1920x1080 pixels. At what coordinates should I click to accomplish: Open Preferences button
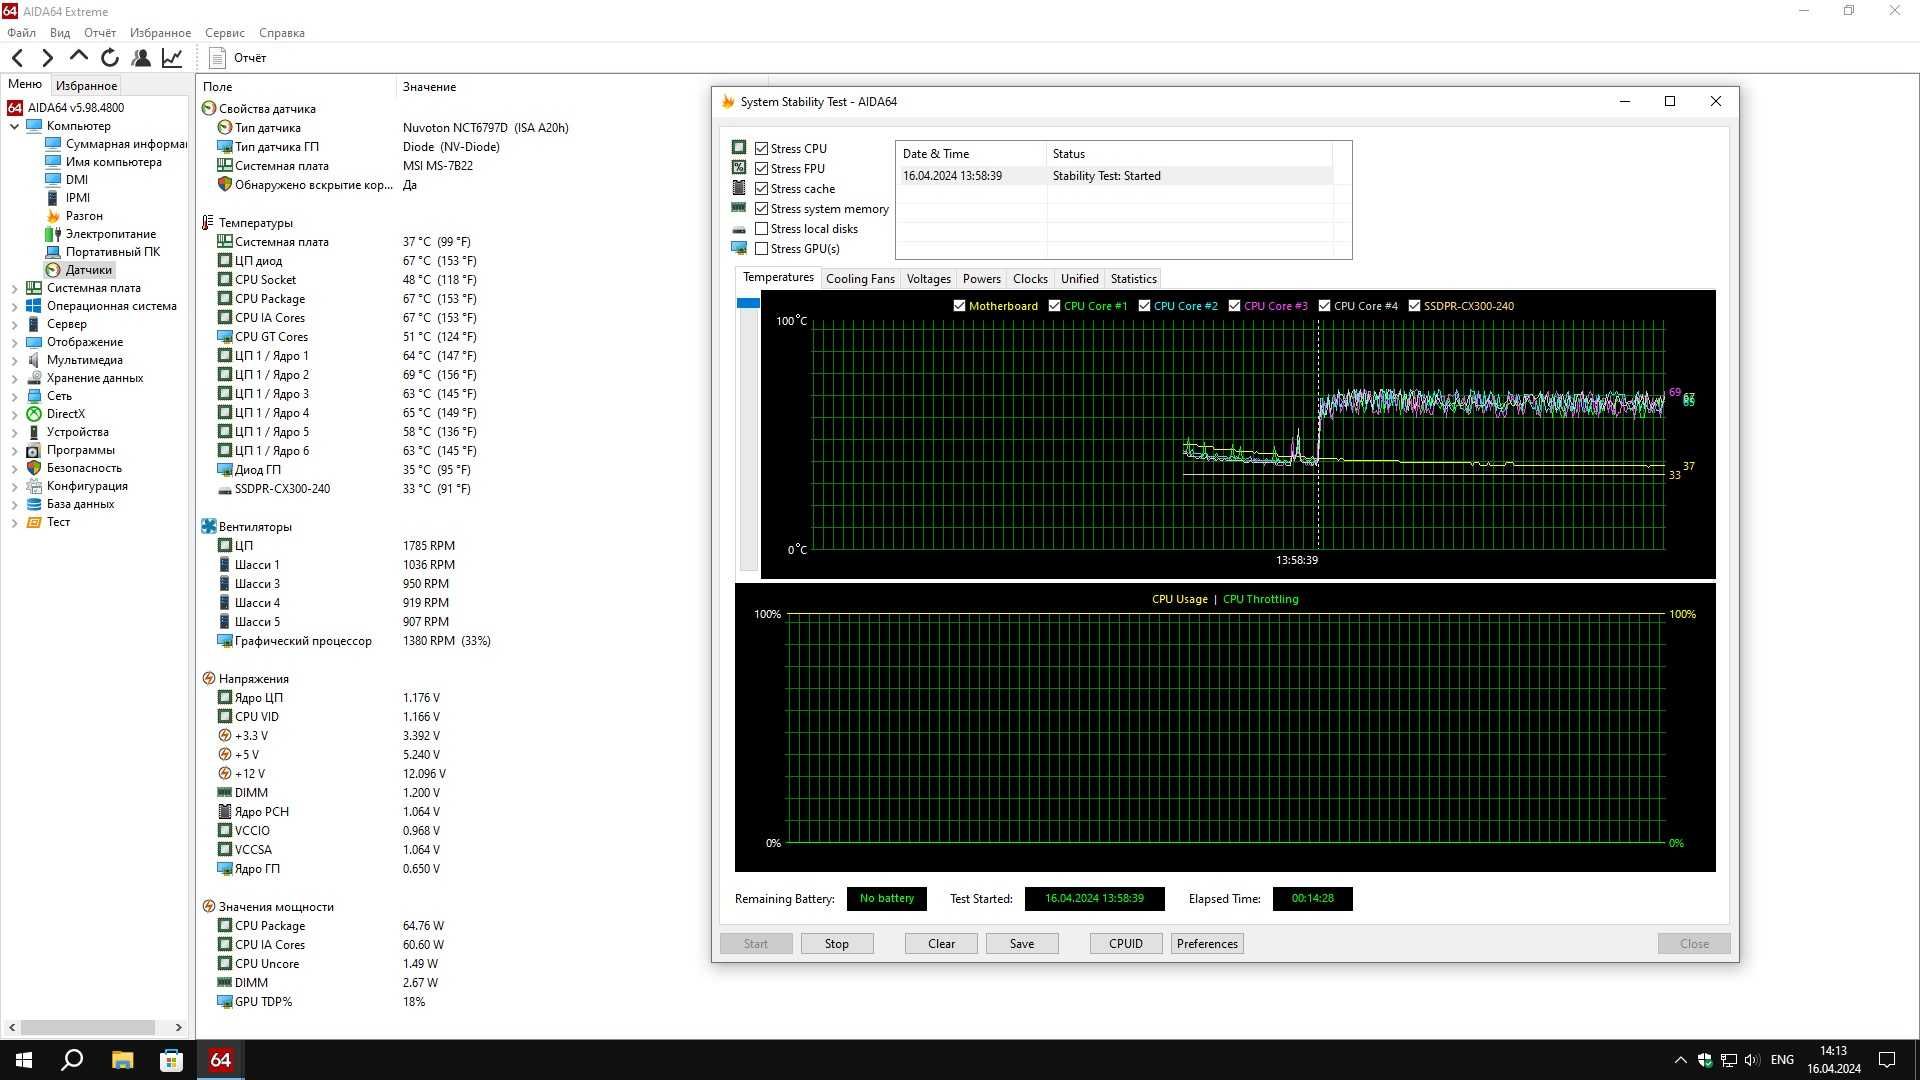[1207, 944]
